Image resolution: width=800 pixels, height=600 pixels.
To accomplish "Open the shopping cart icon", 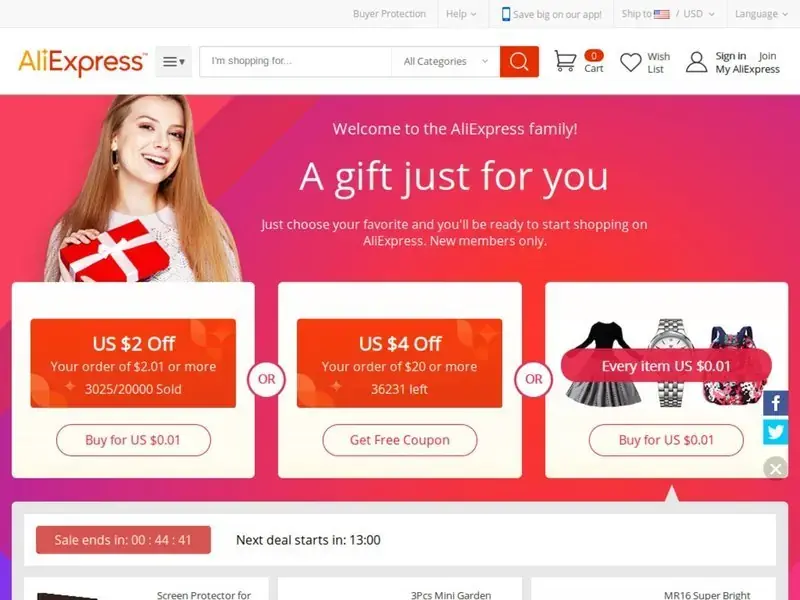I will pos(565,61).
